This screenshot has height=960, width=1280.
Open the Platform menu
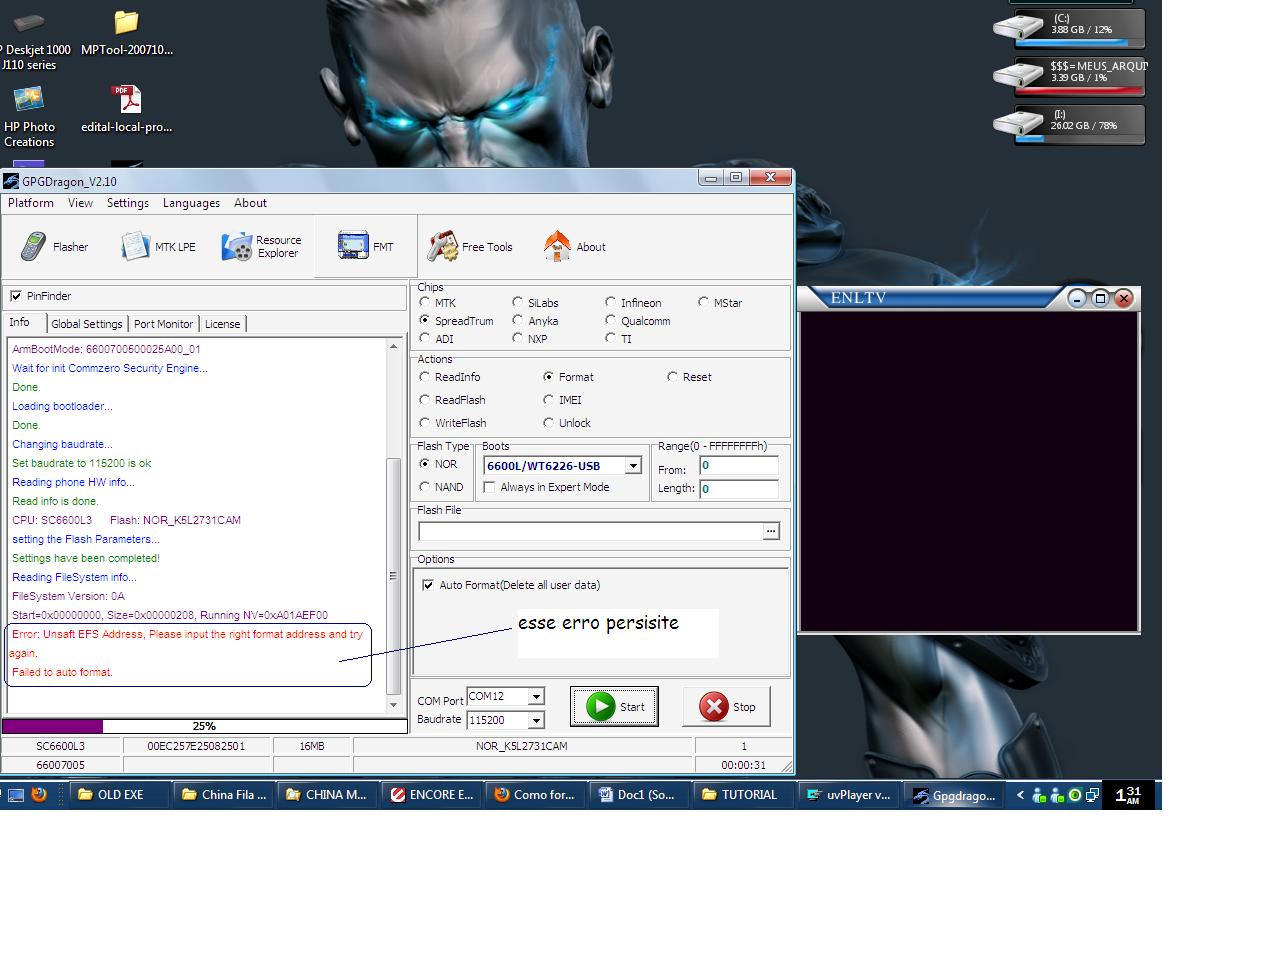(31, 203)
